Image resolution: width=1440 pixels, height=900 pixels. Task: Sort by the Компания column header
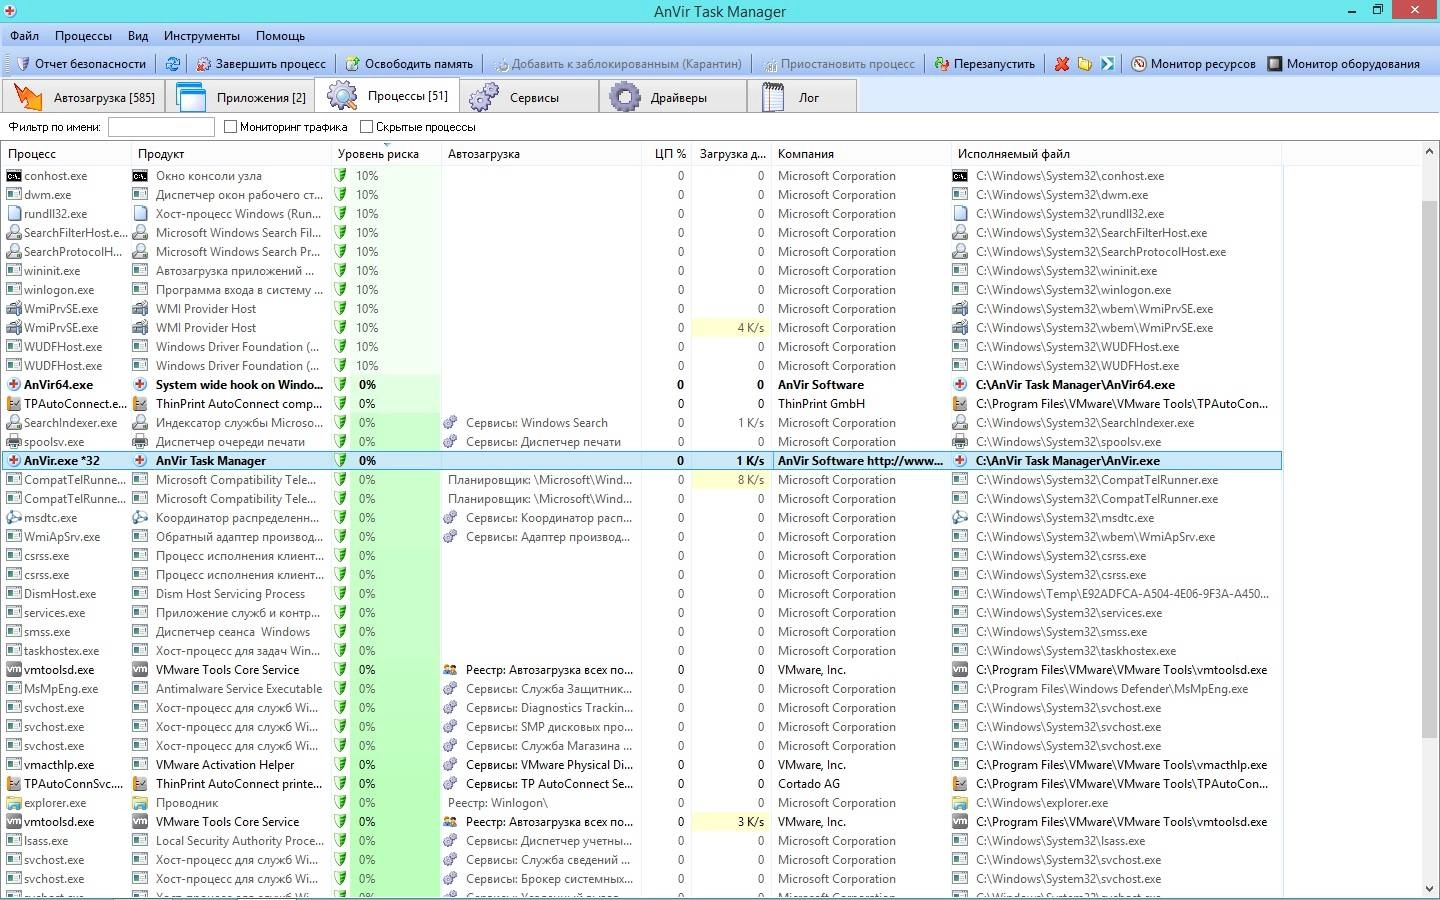tap(861, 154)
